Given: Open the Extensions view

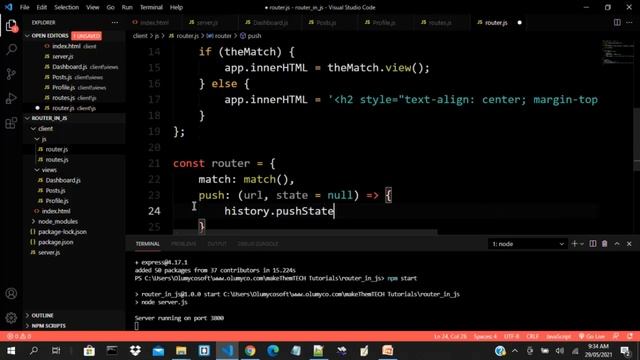Looking at the screenshot, I should pos(11,123).
